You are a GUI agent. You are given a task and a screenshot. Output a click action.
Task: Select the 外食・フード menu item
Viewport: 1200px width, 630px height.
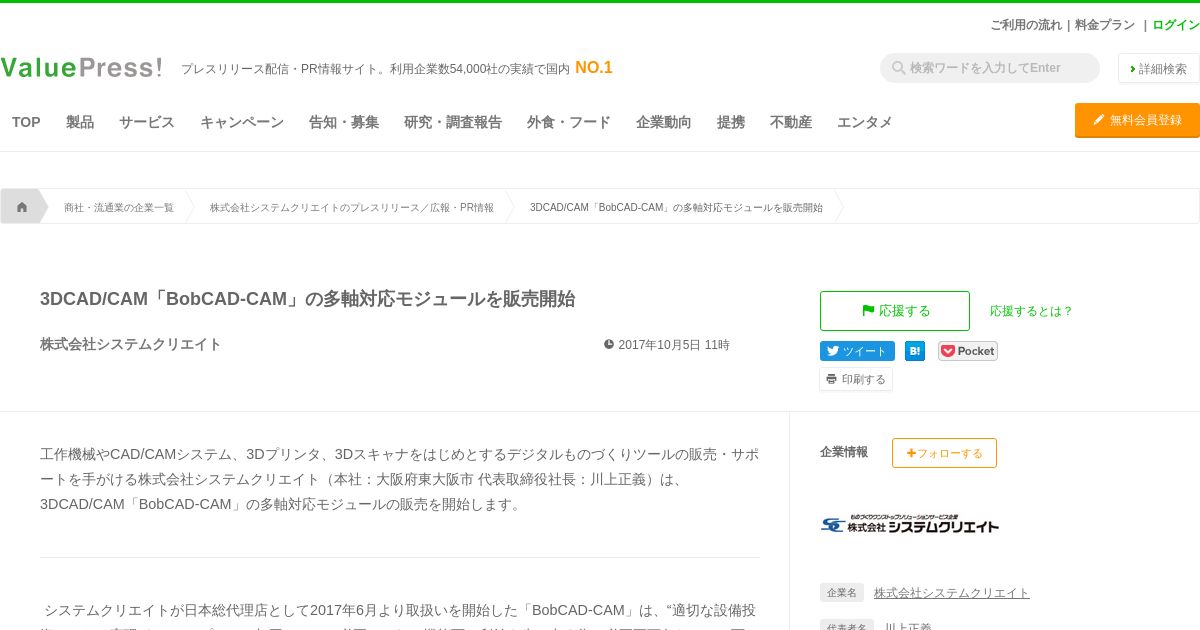pyautogui.click(x=569, y=122)
